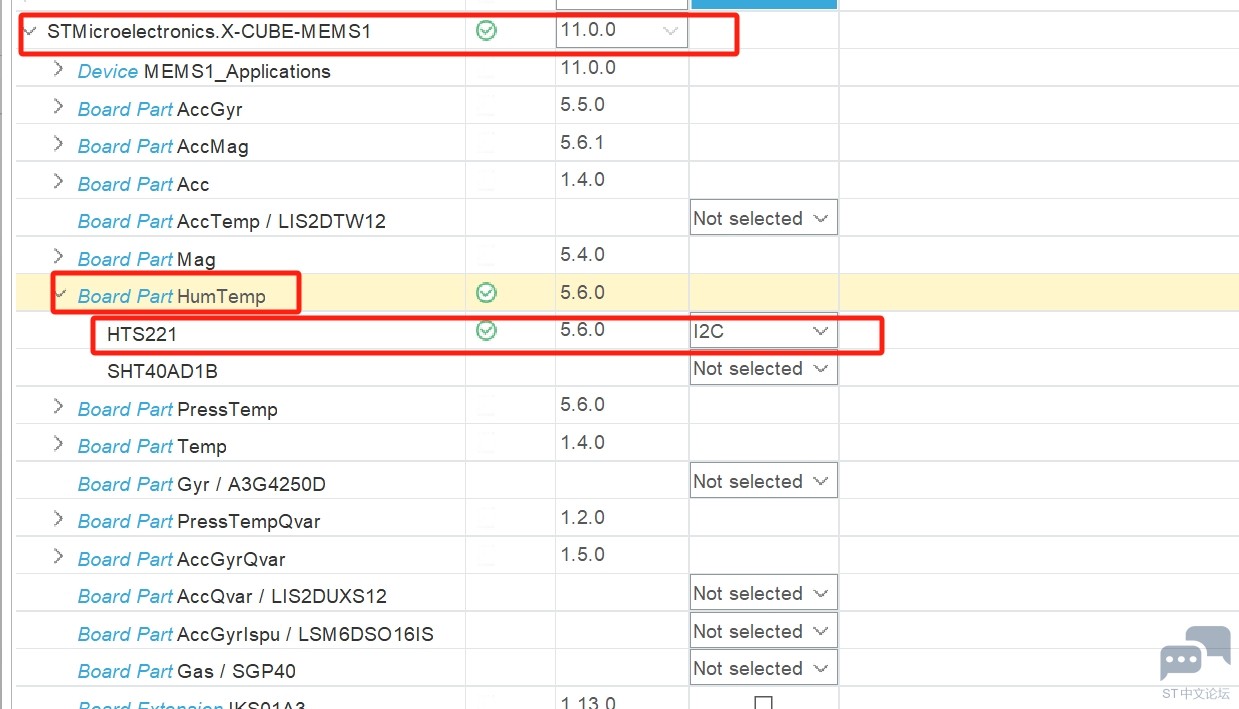
Task: Expand the Board Part PressTemp node
Action: (x=58, y=408)
